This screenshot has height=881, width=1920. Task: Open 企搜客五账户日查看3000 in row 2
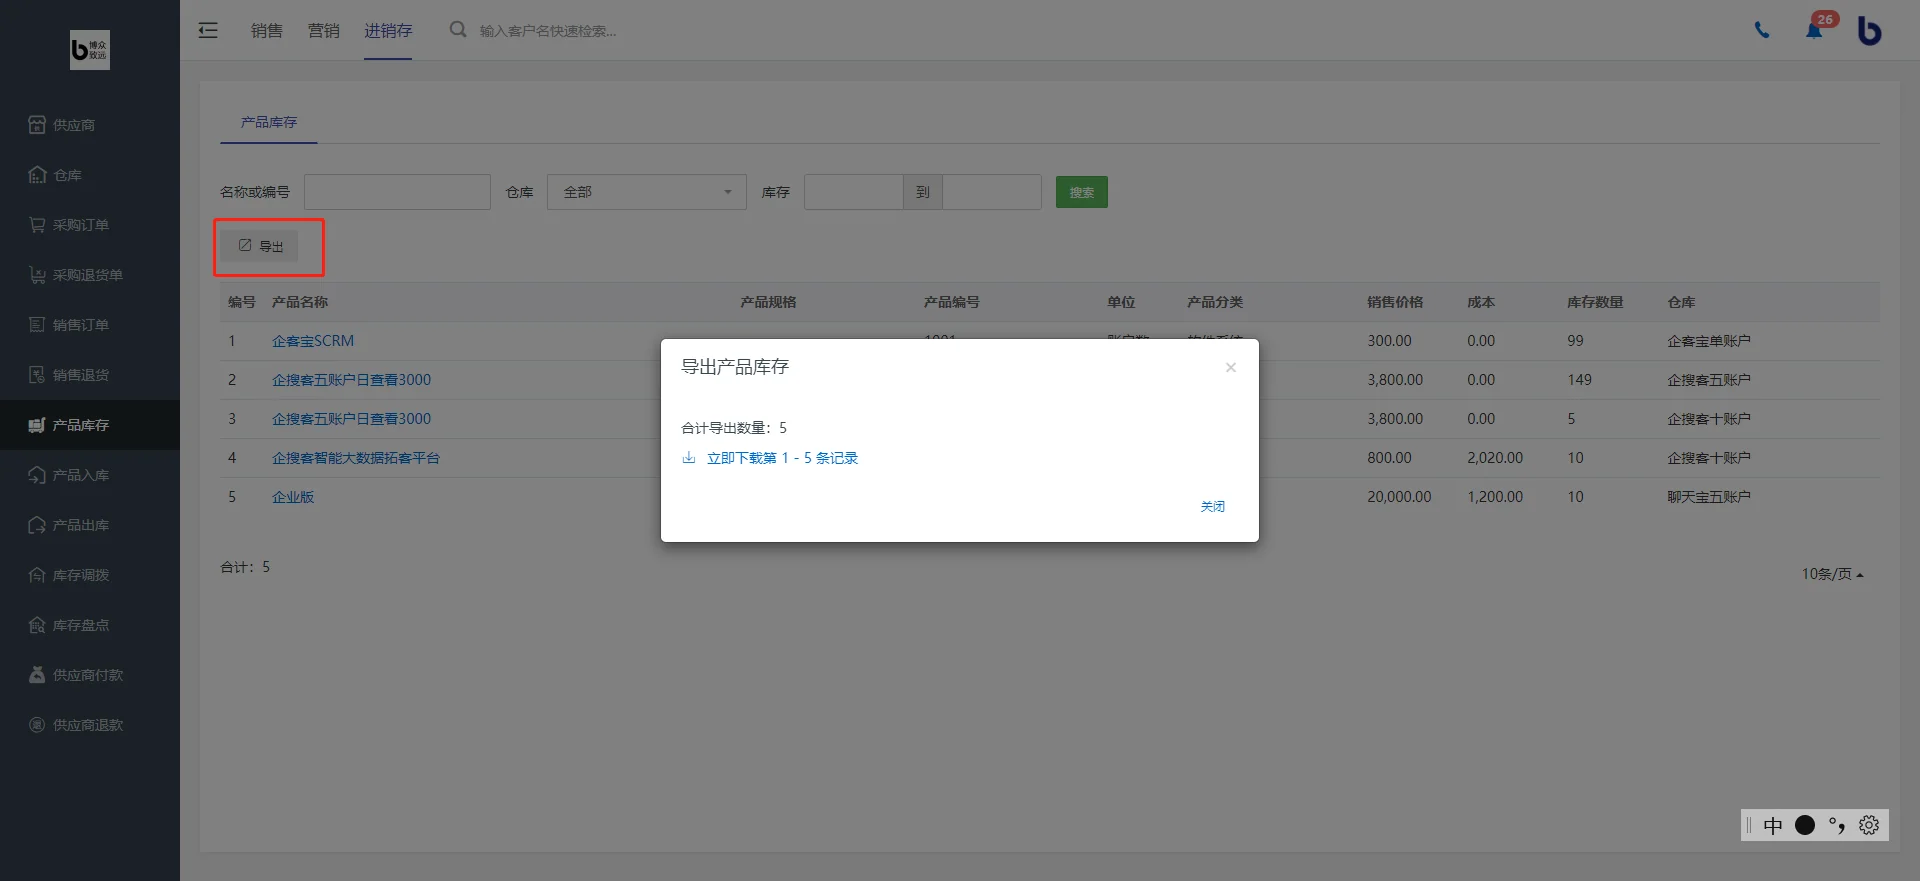pyautogui.click(x=351, y=380)
